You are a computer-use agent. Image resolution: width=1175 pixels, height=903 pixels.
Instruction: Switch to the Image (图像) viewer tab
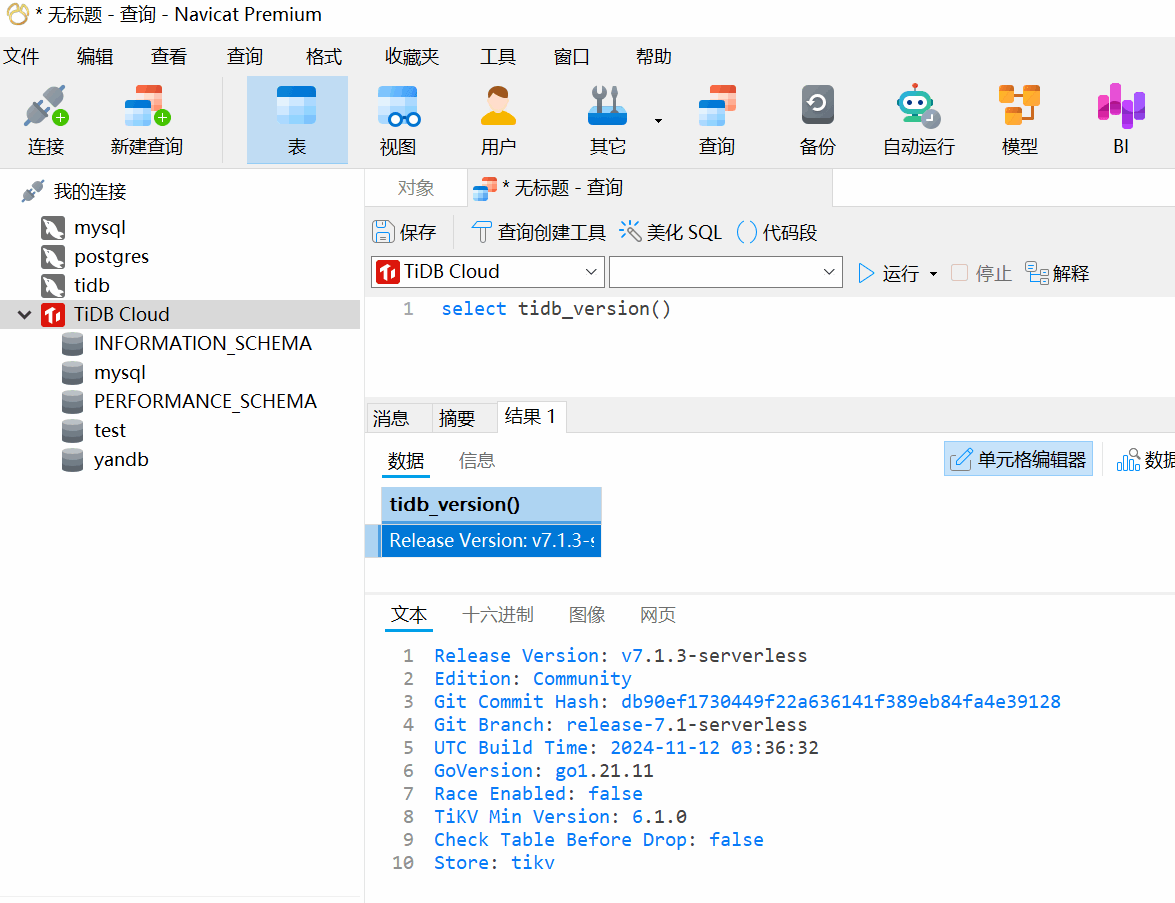pyautogui.click(x=587, y=615)
